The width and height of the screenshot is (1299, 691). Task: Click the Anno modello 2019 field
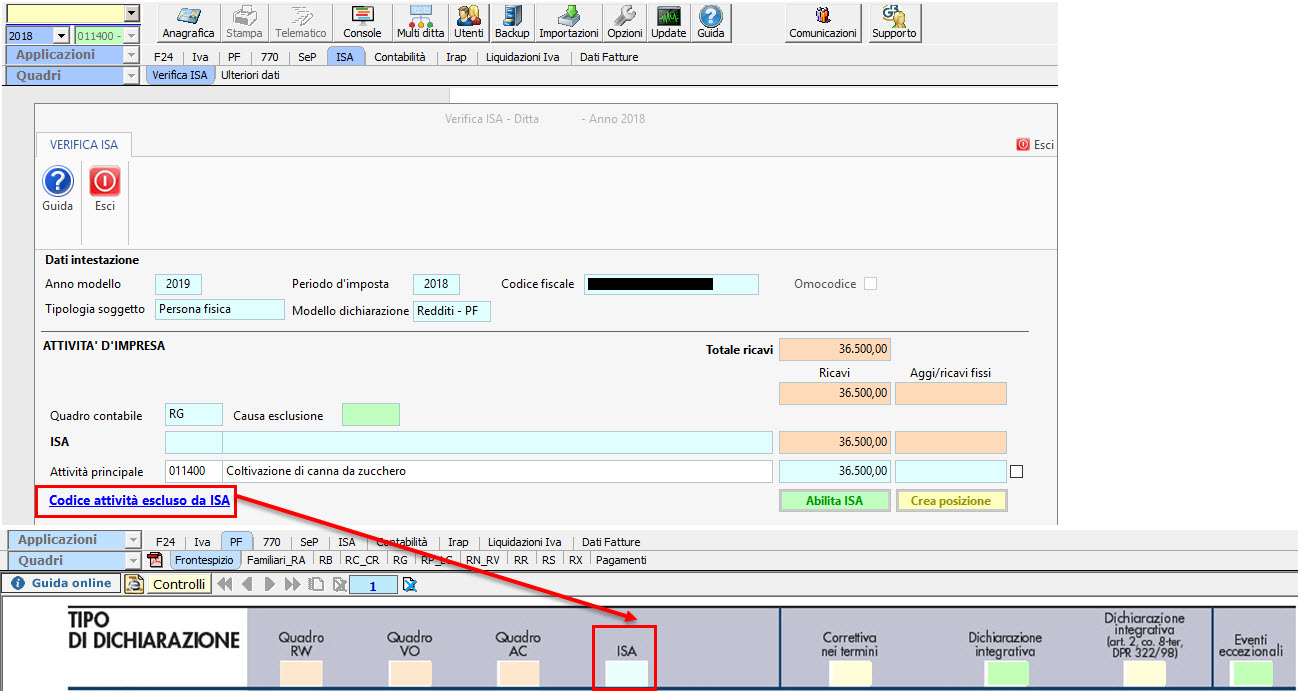(x=179, y=284)
